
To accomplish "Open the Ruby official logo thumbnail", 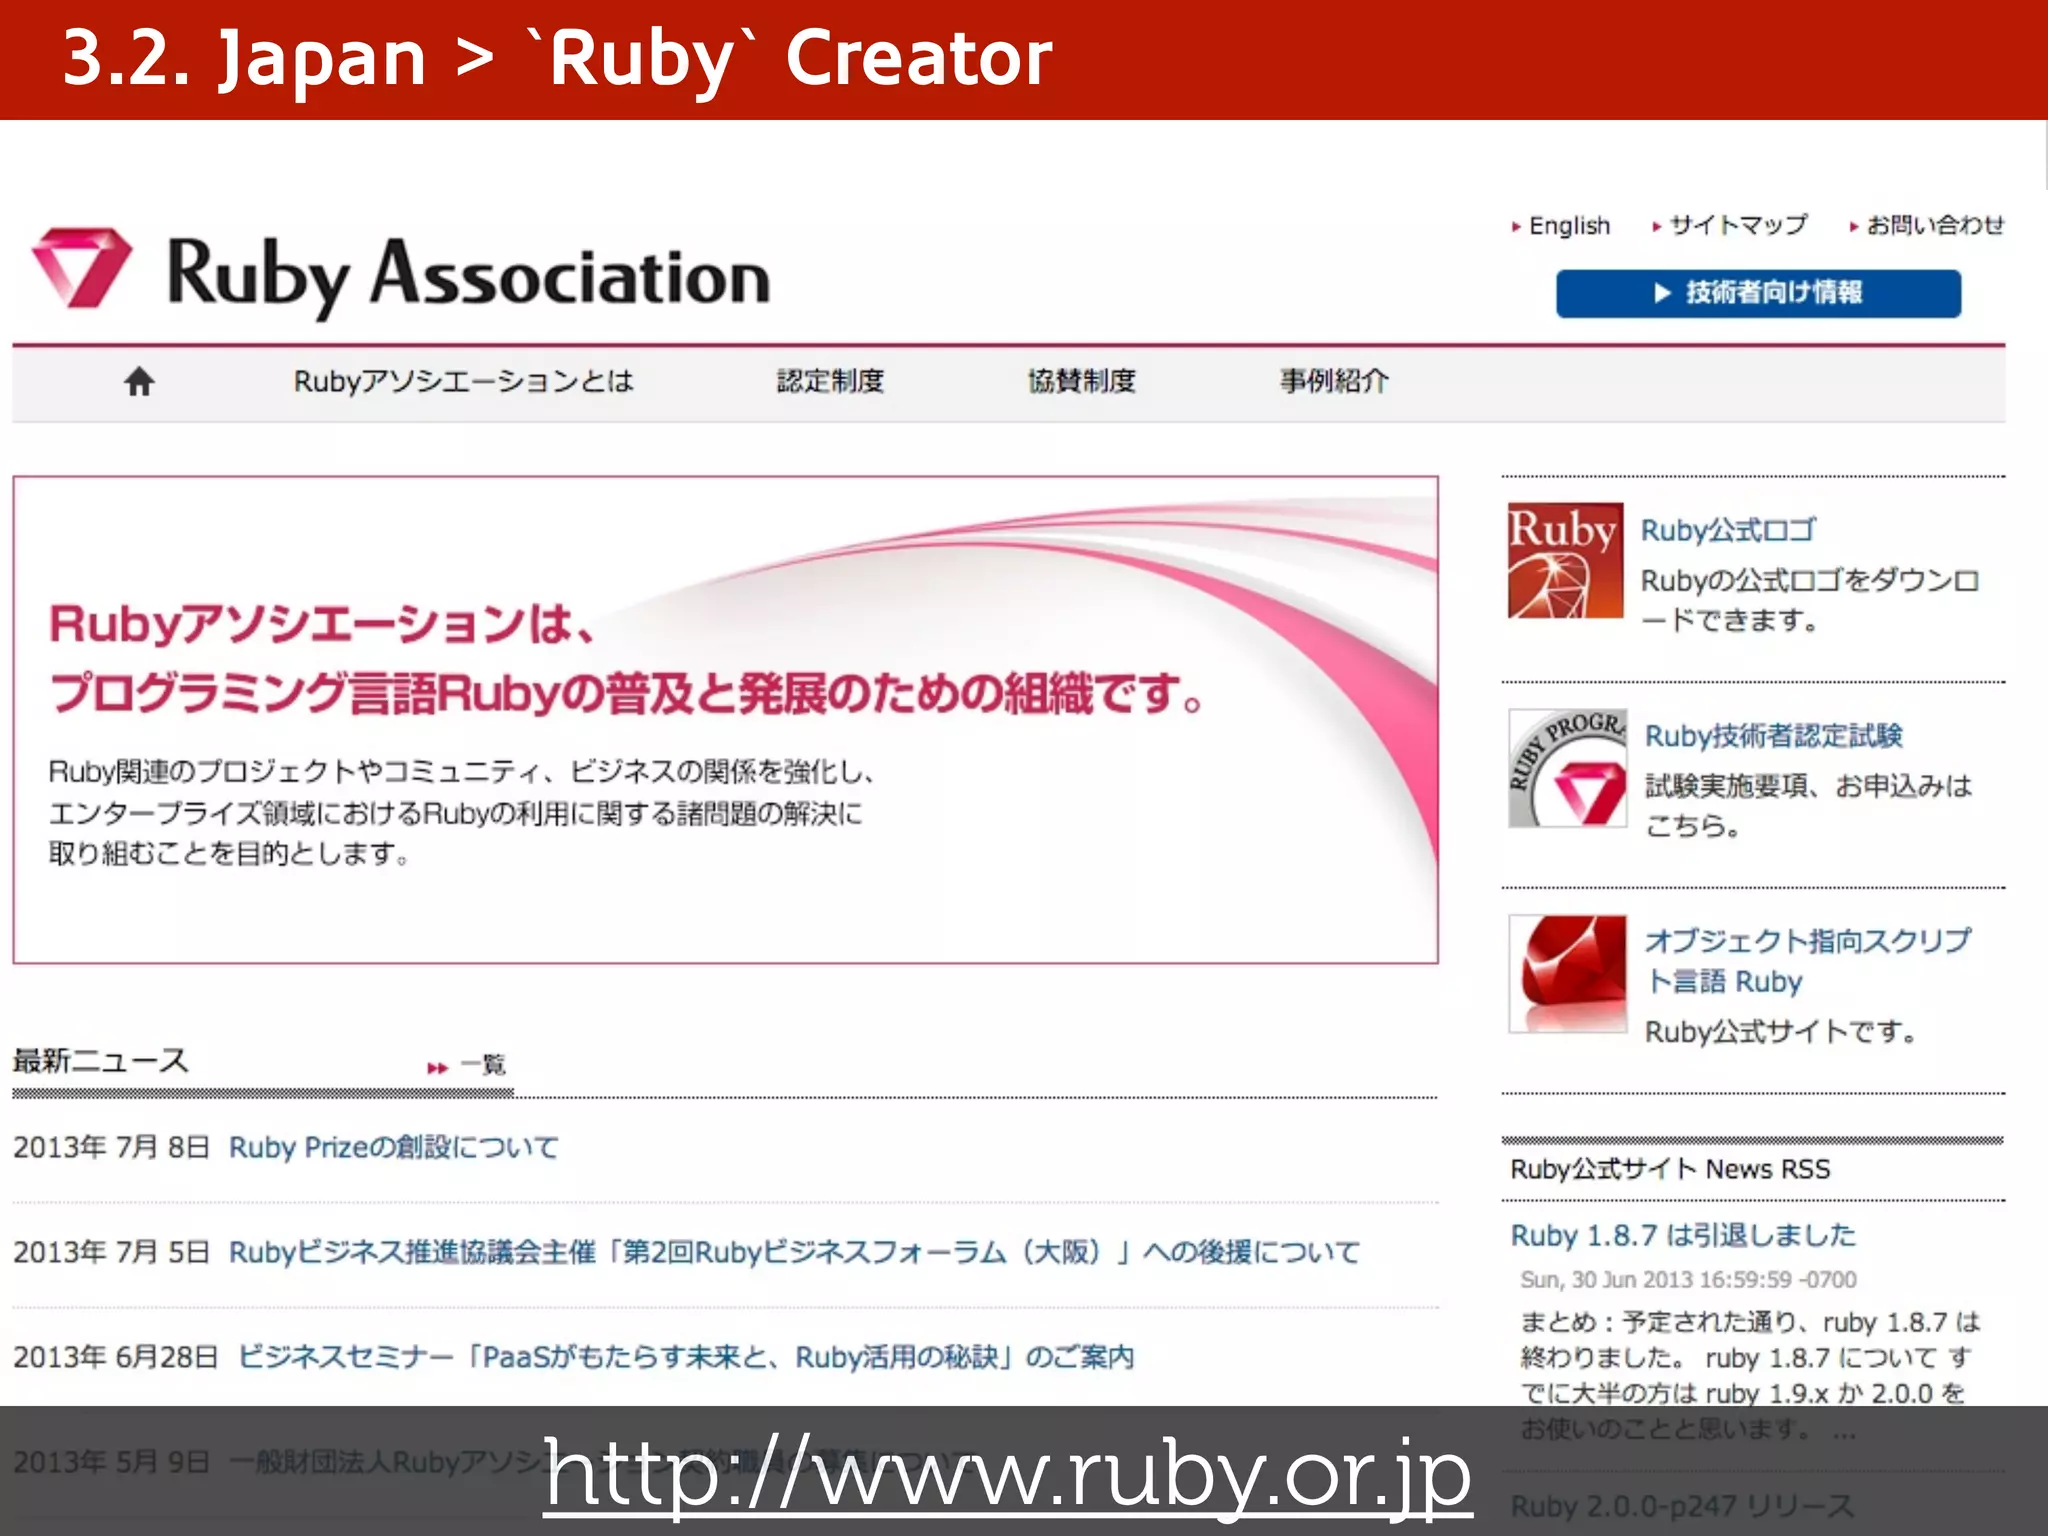I will coord(1565,560).
